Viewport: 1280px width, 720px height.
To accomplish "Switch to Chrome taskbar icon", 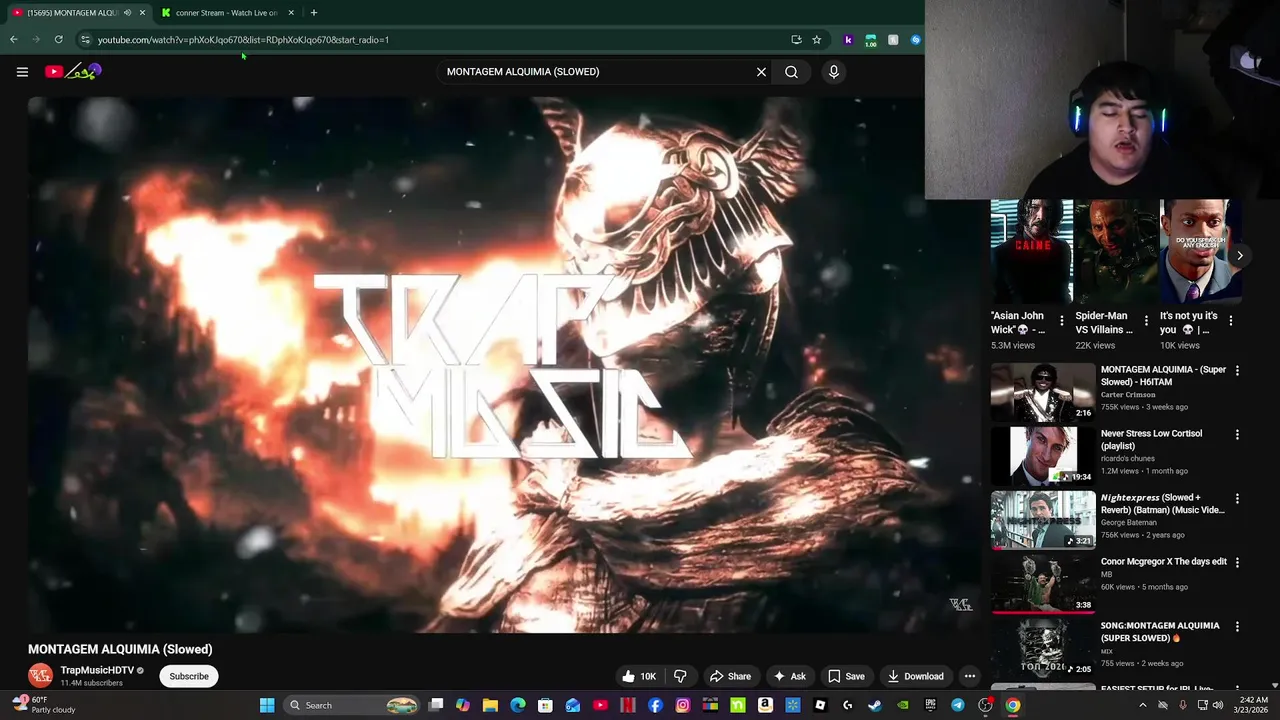I will pyautogui.click(x=1013, y=705).
